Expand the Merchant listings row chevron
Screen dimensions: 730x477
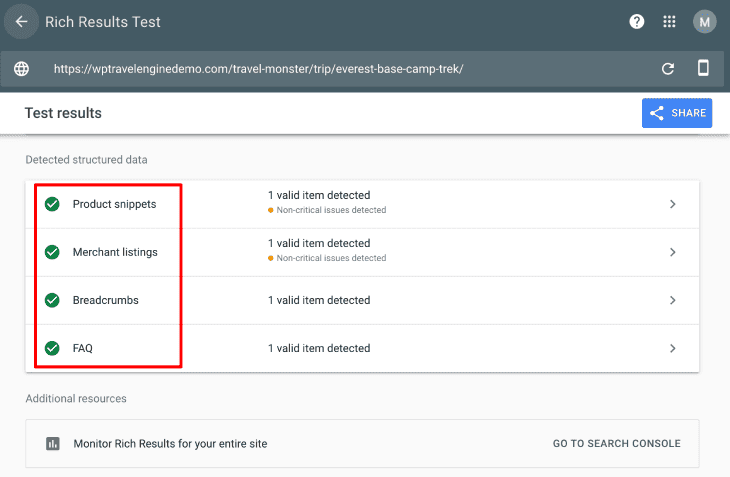(672, 252)
